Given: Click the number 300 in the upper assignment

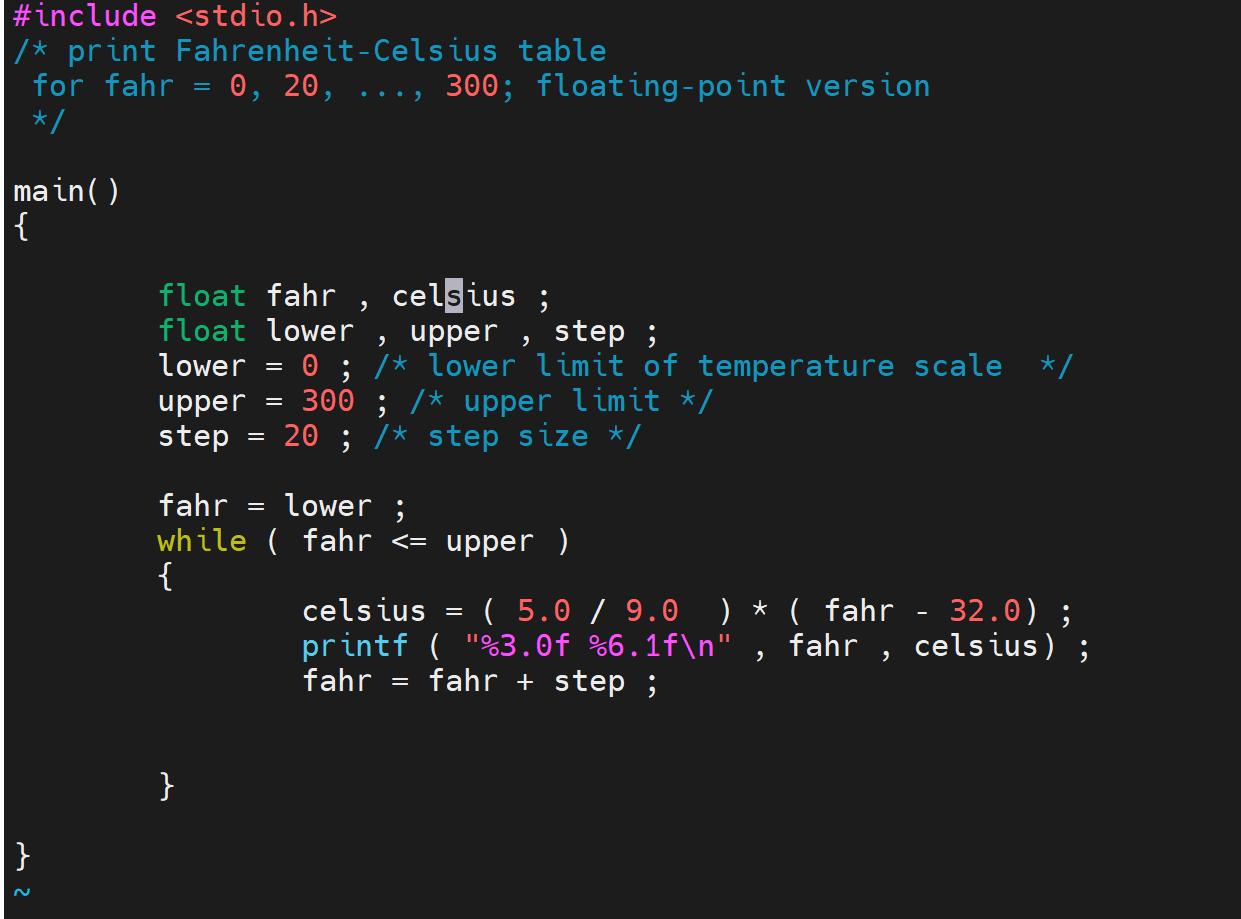Looking at the screenshot, I should tap(328, 401).
